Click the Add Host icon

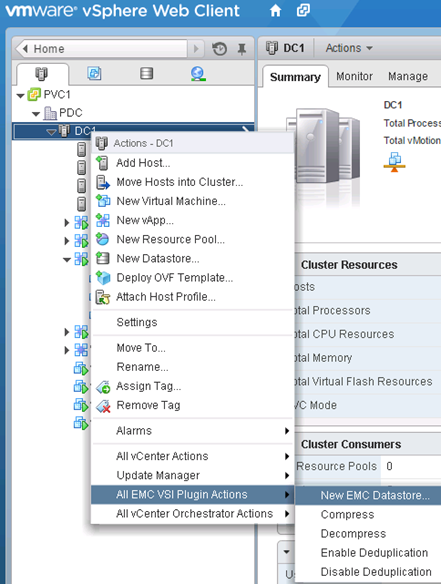(x=102, y=163)
